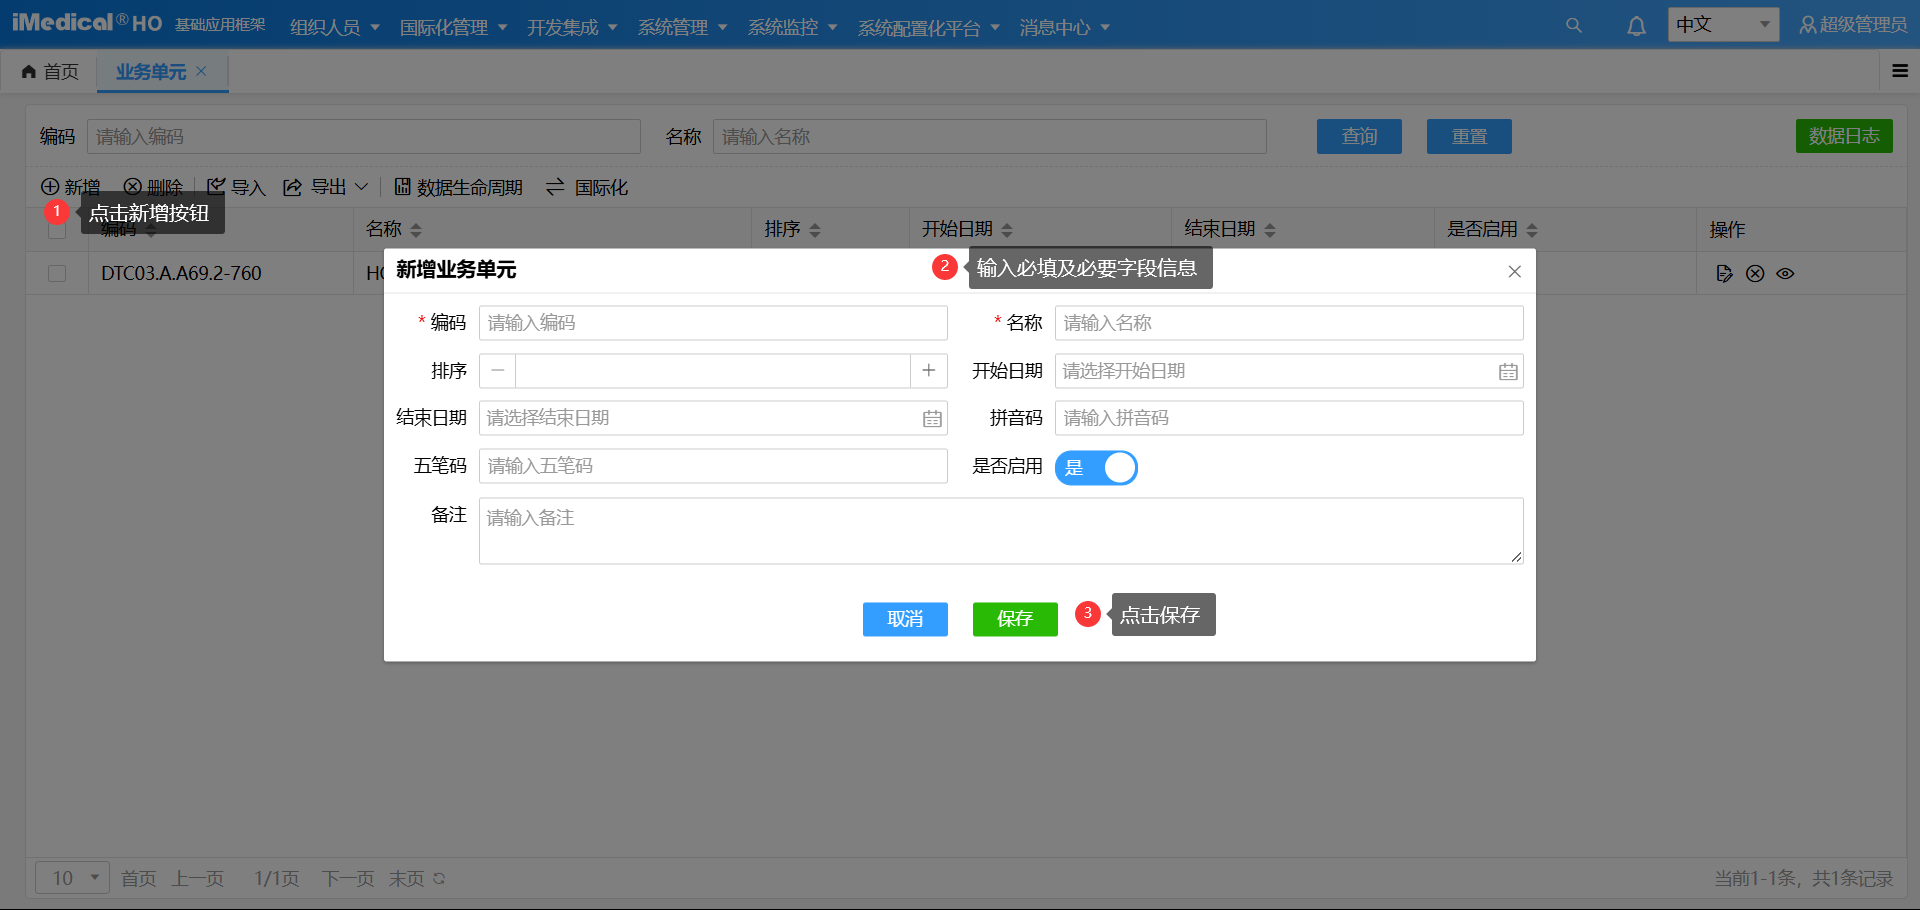The width and height of the screenshot is (1920, 910).
Task: Toggle the 是否启用 switch
Action: click(1096, 467)
